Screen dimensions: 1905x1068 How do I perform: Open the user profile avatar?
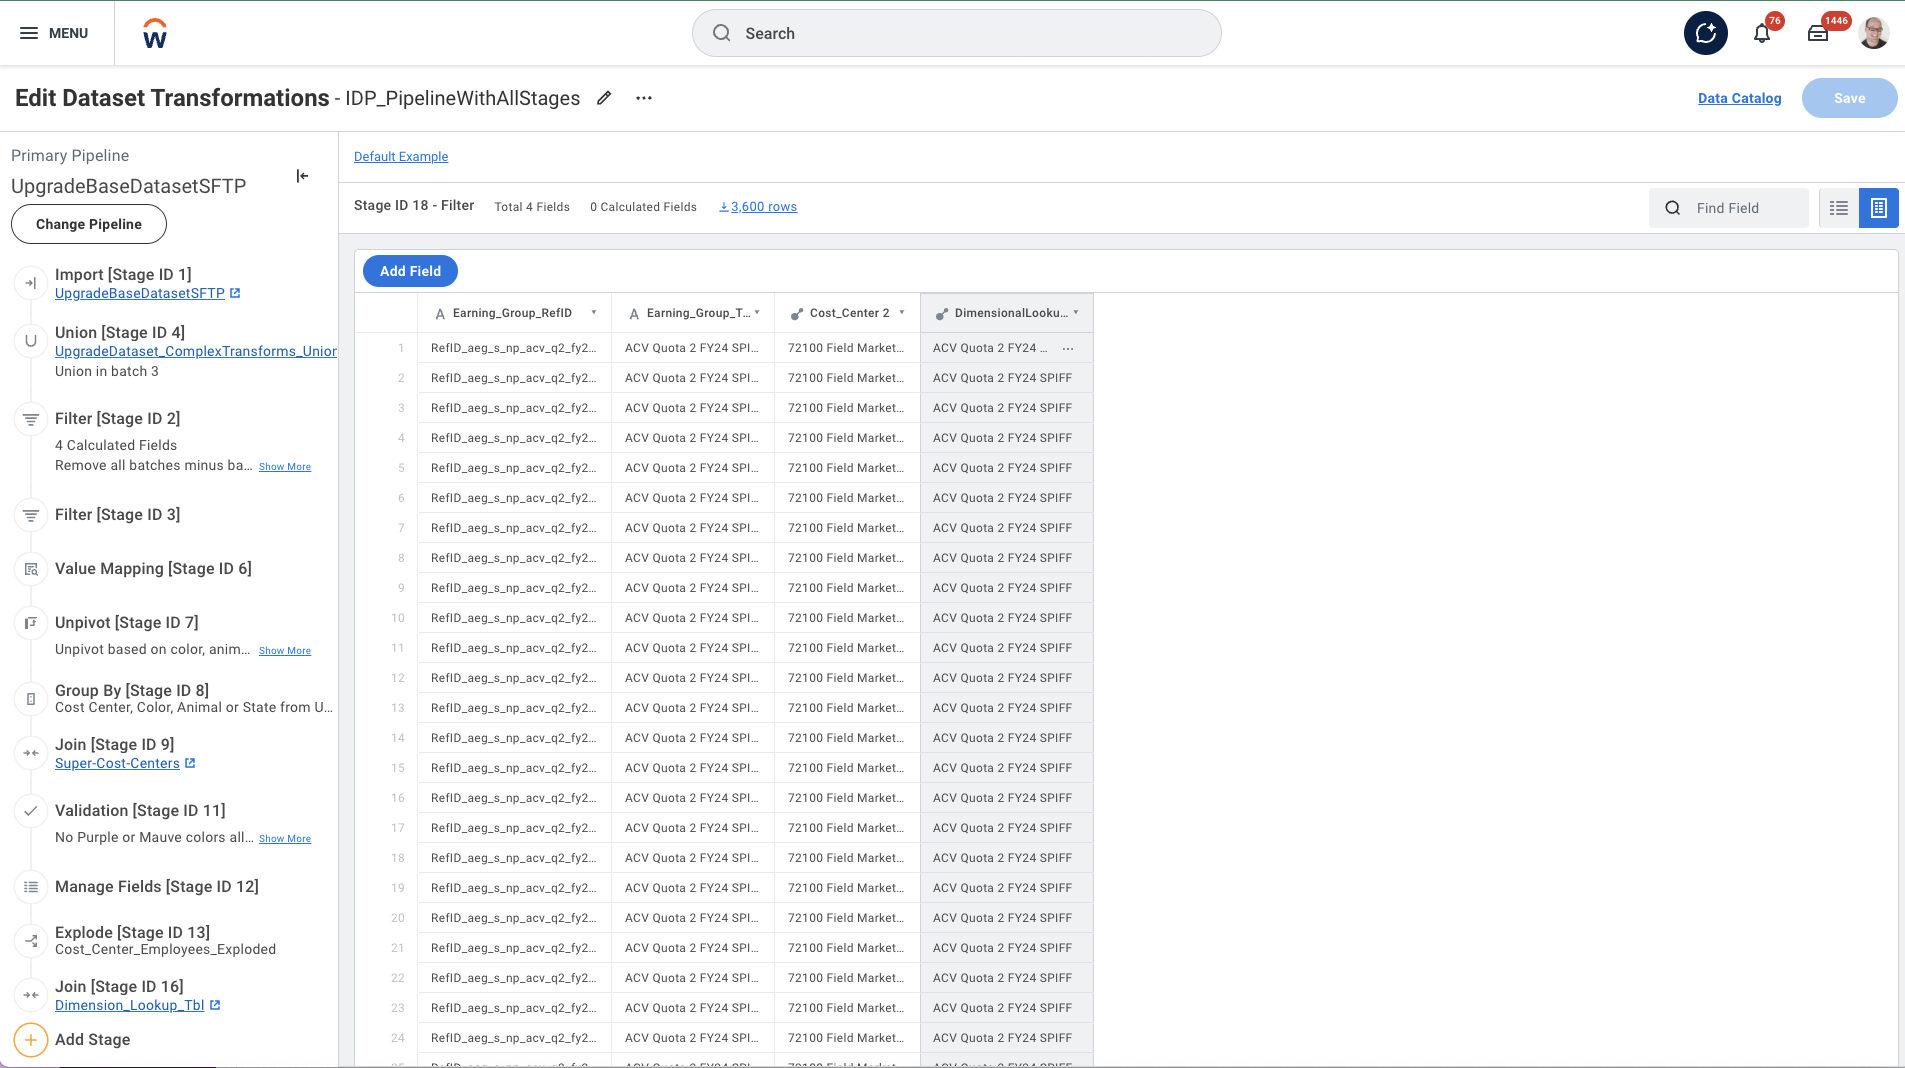click(x=1873, y=33)
